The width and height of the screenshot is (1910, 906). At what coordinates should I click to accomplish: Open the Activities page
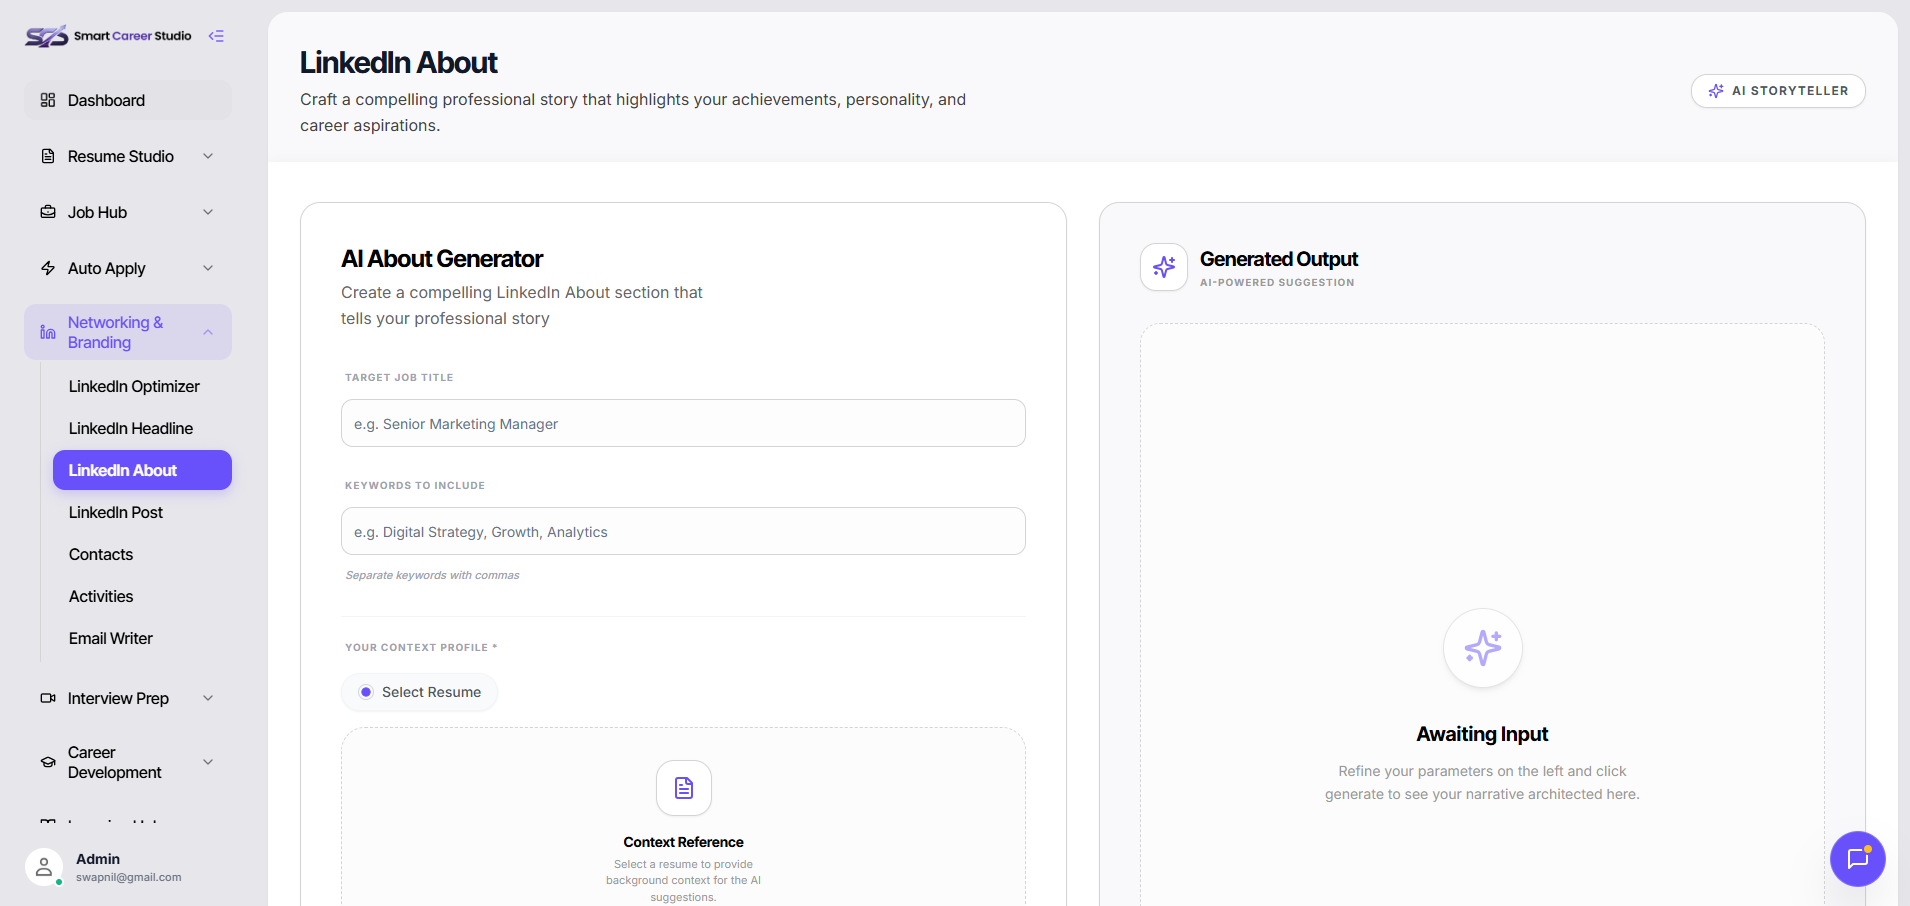101,596
